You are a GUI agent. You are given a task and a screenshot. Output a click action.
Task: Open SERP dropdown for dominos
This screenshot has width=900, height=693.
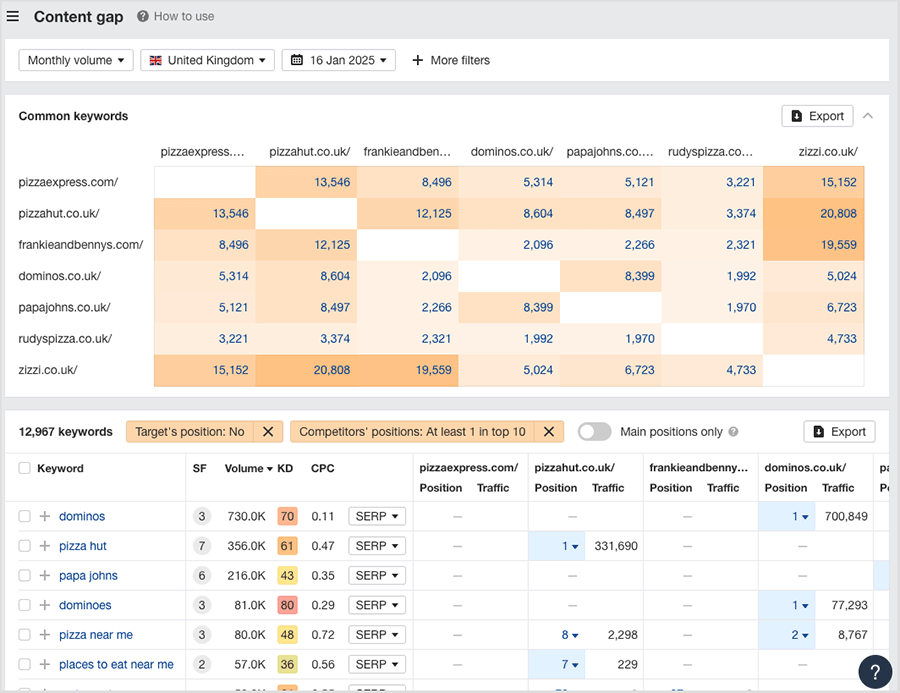click(x=377, y=516)
